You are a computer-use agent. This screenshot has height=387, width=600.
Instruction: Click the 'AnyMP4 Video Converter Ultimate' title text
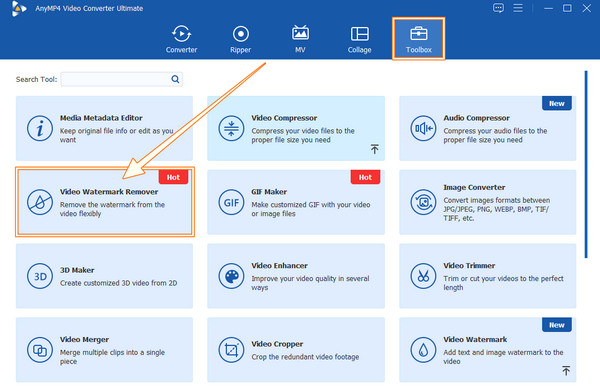(89, 8)
